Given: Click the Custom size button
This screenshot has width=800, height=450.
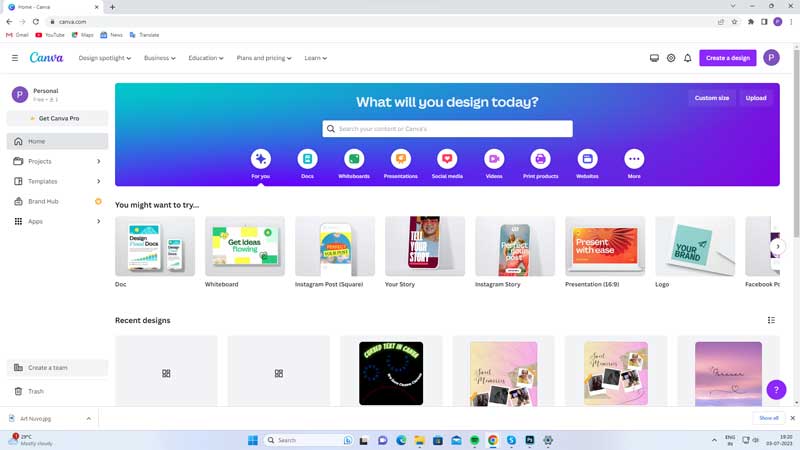Looking at the screenshot, I should pos(712,98).
